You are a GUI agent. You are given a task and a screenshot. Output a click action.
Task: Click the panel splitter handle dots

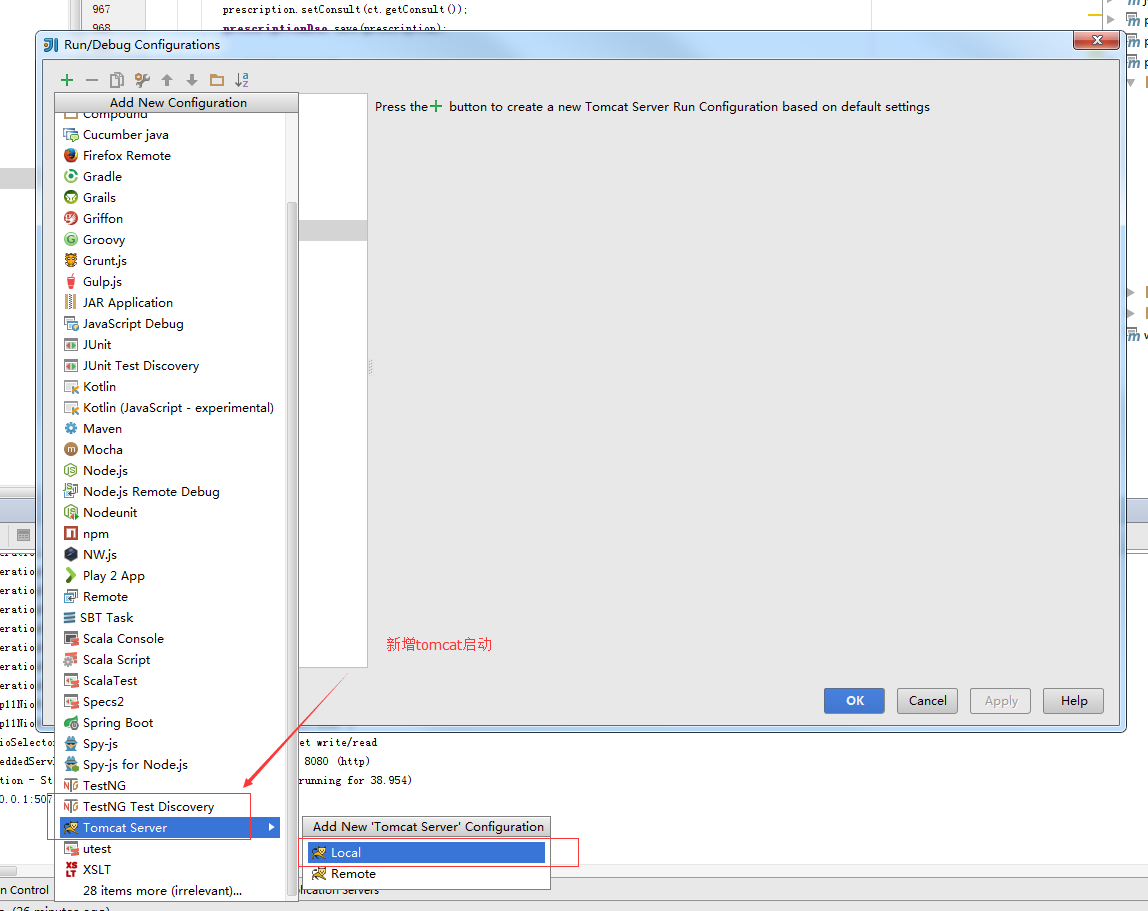[370, 366]
